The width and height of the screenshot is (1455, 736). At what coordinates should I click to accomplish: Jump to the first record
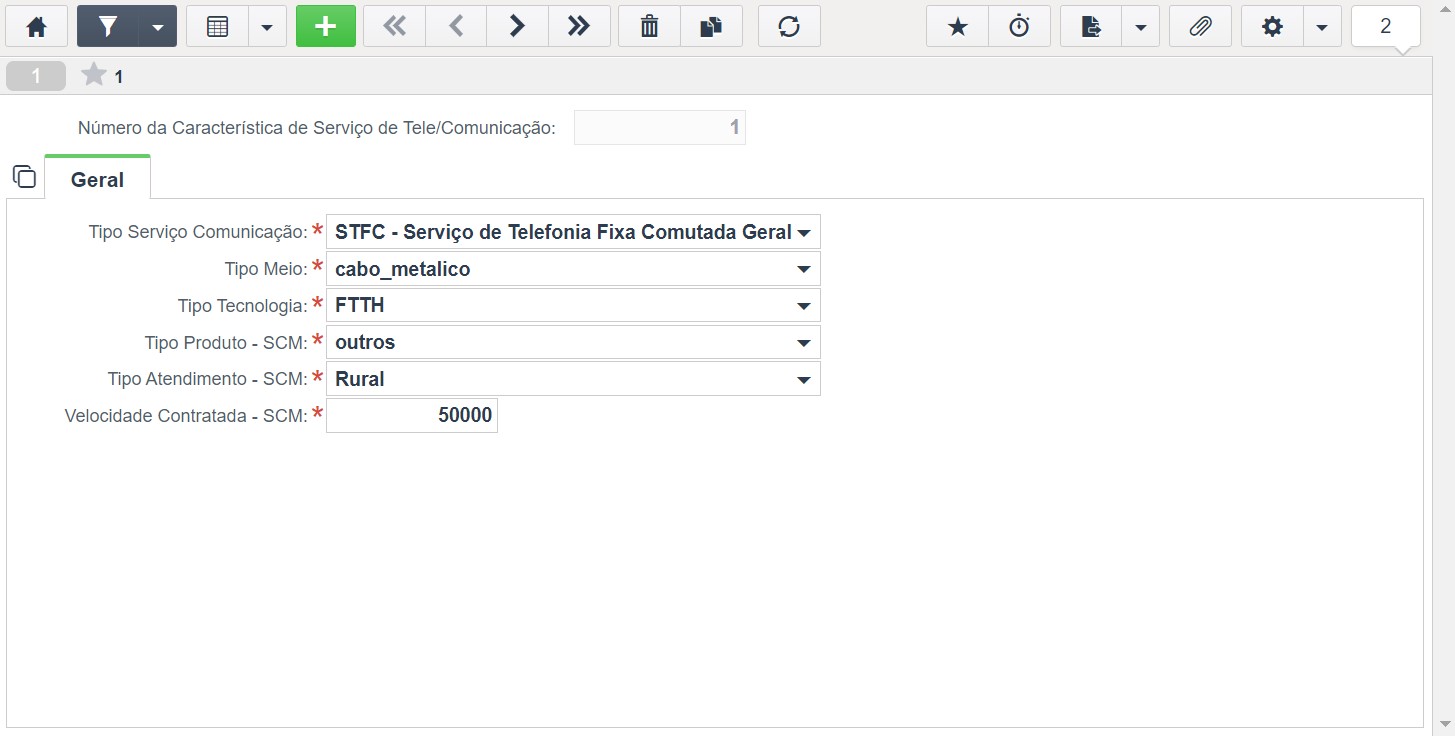point(395,27)
